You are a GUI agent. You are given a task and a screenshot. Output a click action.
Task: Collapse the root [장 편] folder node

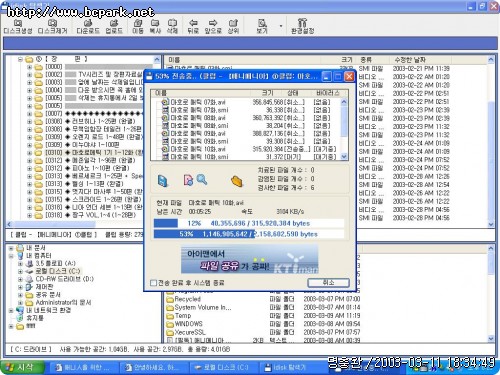21,59
